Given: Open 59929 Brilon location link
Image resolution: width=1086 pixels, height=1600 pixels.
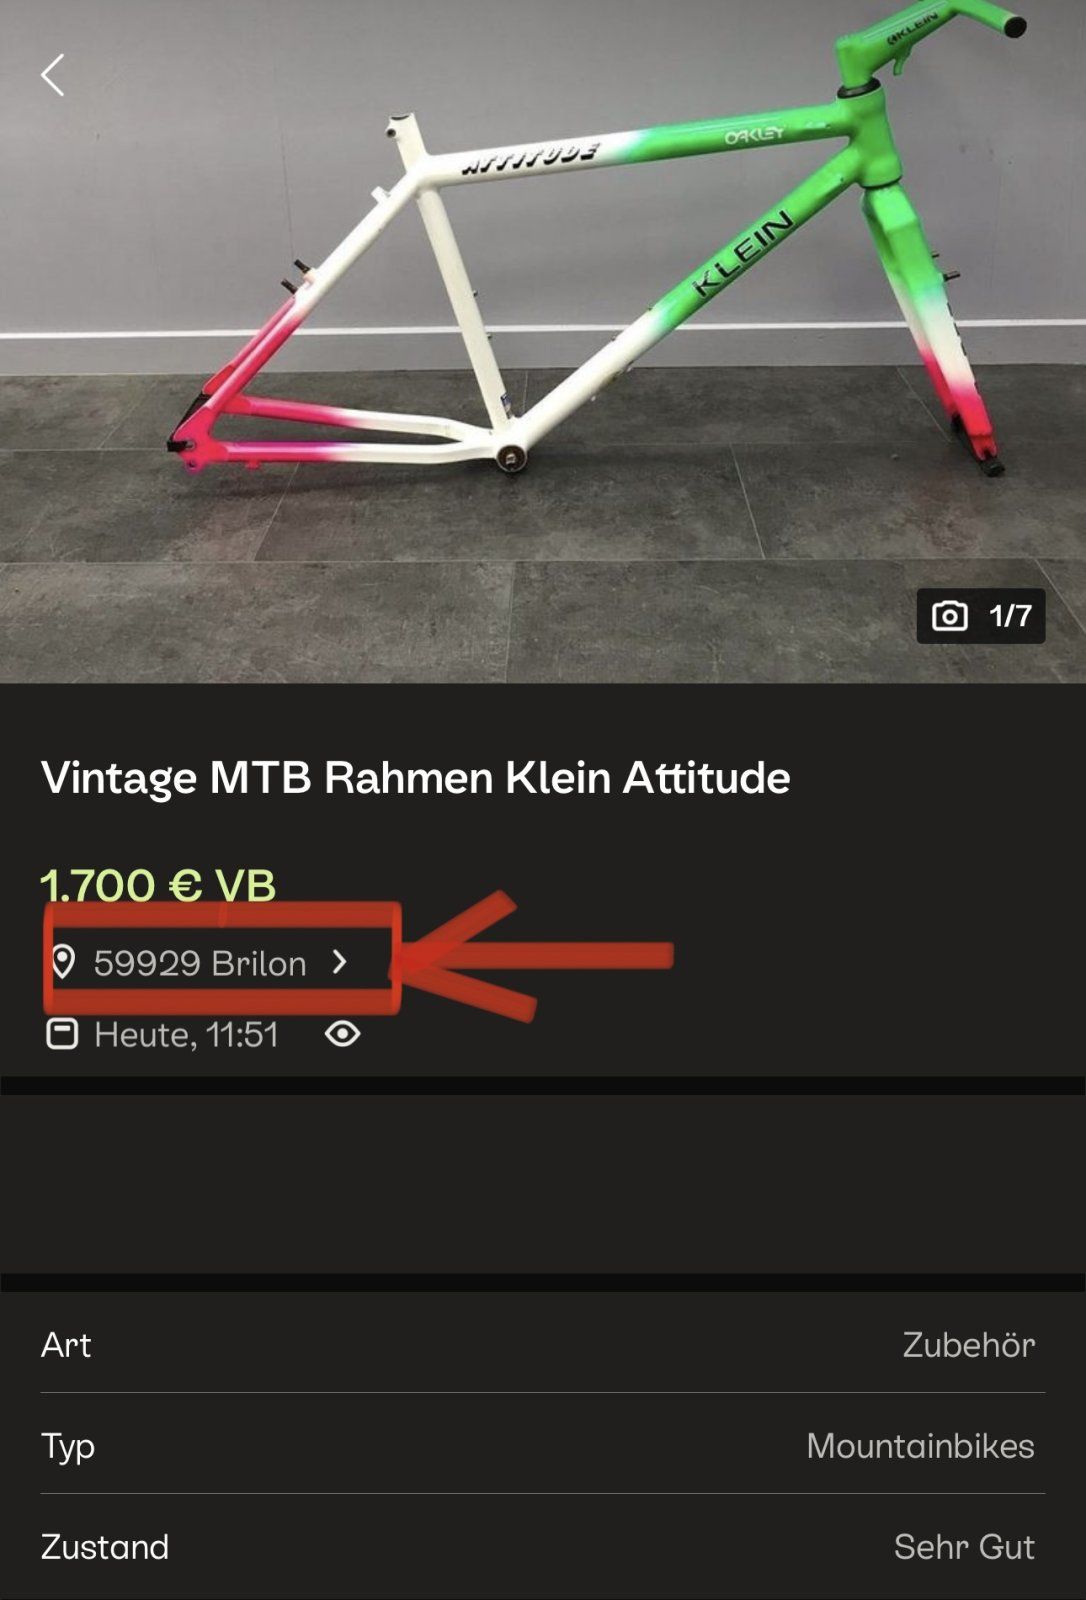Looking at the screenshot, I should 200,963.
